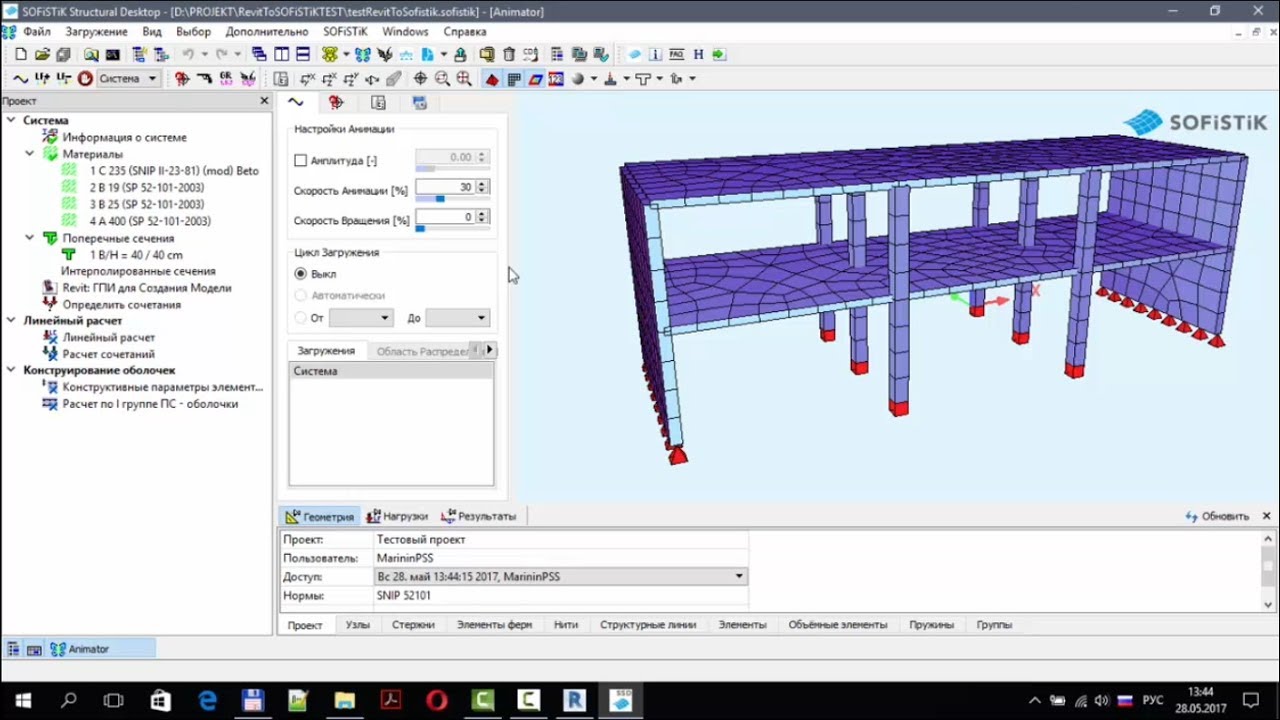
Task: Open the Доступ date dropdown
Action: click(560, 577)
